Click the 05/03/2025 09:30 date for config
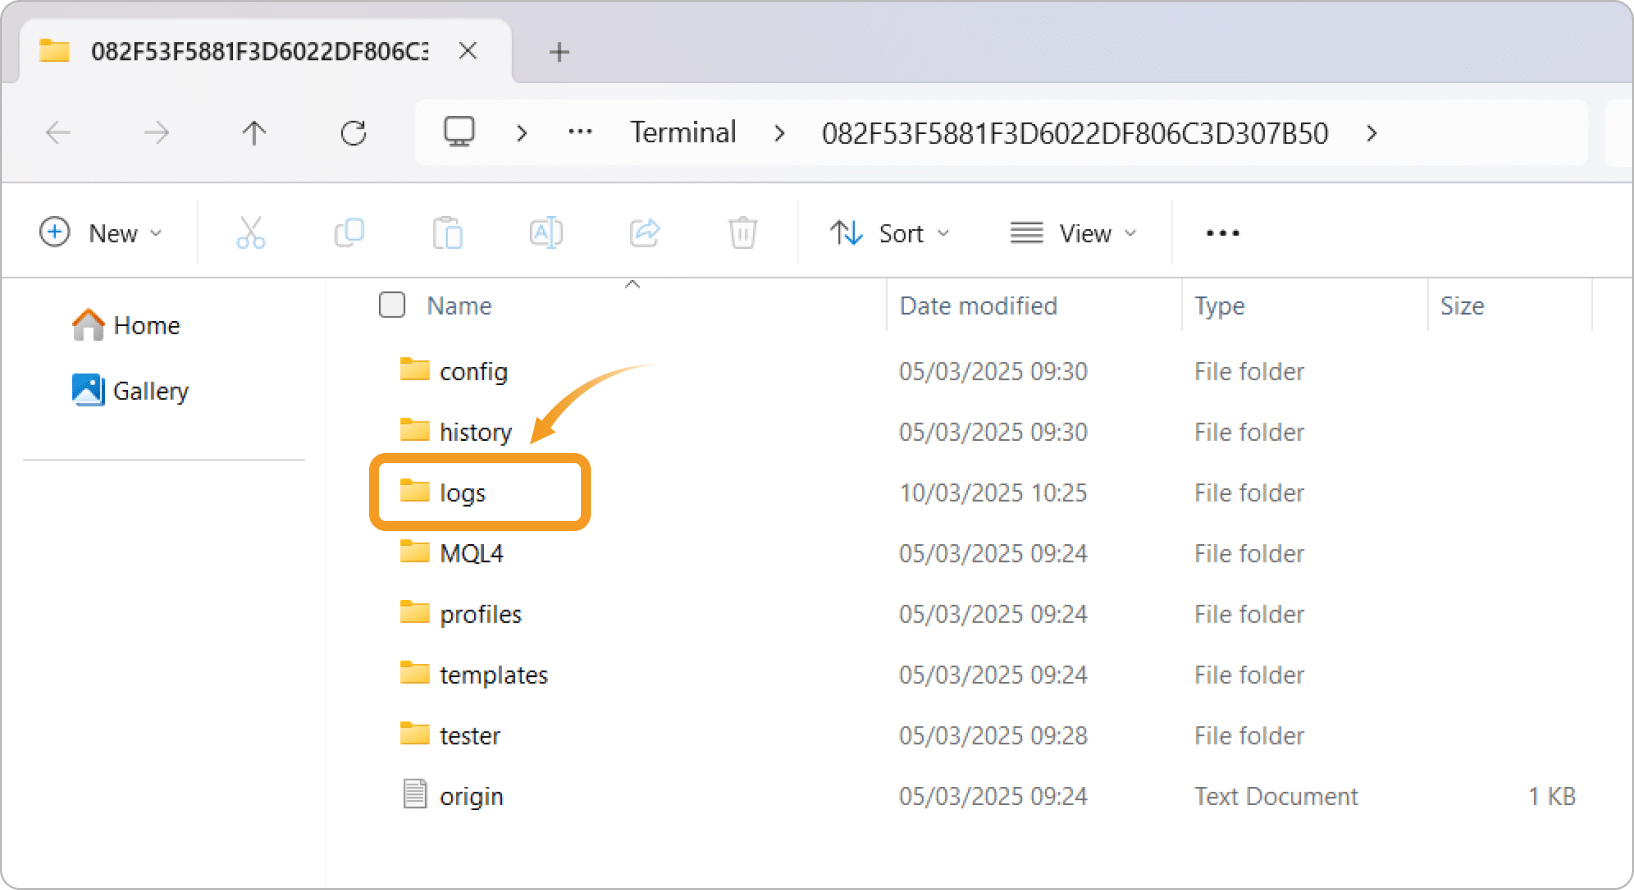The image size is (1634, 890). coord(993,372)
